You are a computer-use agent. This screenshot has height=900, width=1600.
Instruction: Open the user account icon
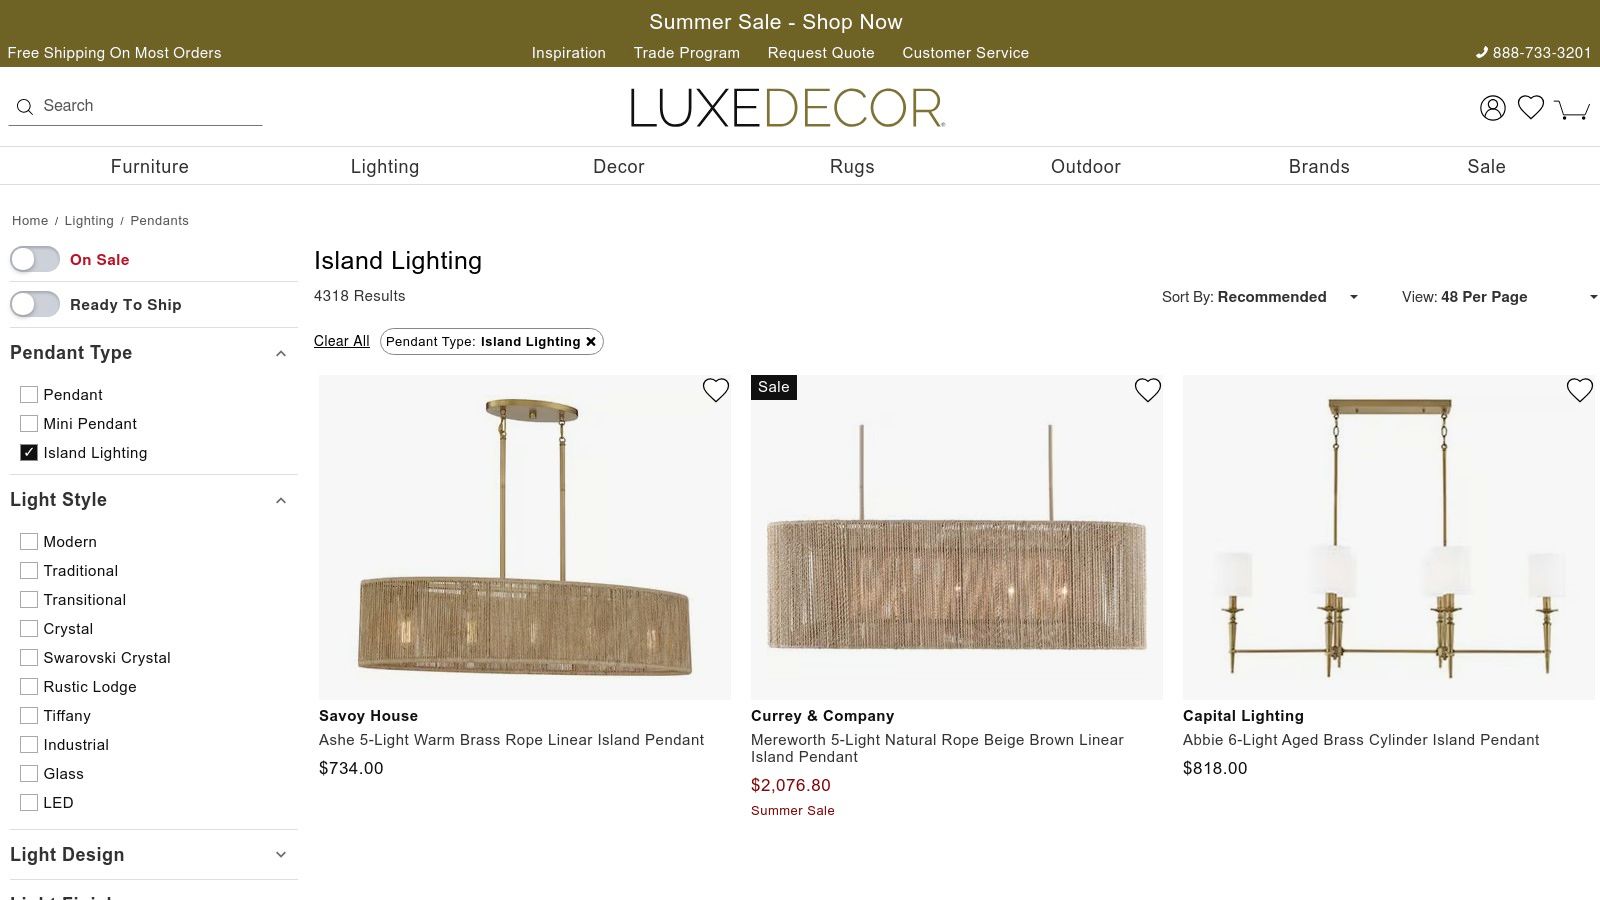pos(1493,108)
